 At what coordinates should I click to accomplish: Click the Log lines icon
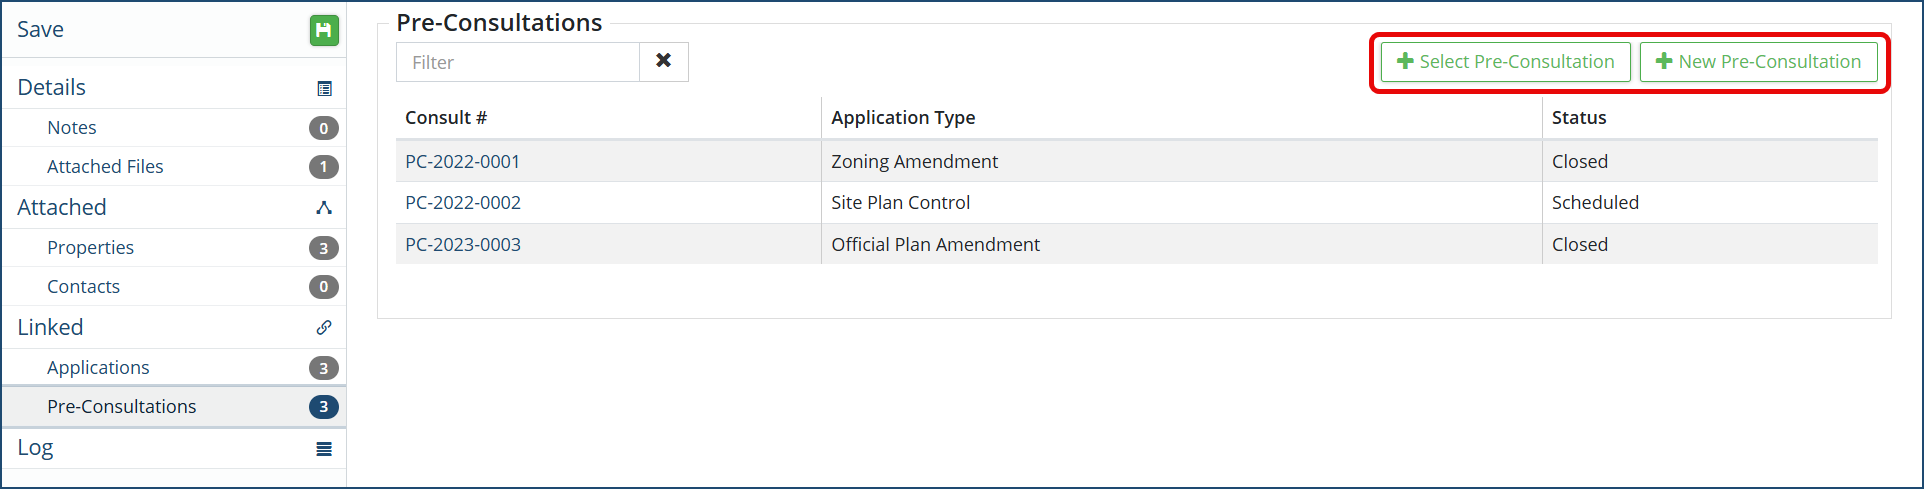coord(324,449)
